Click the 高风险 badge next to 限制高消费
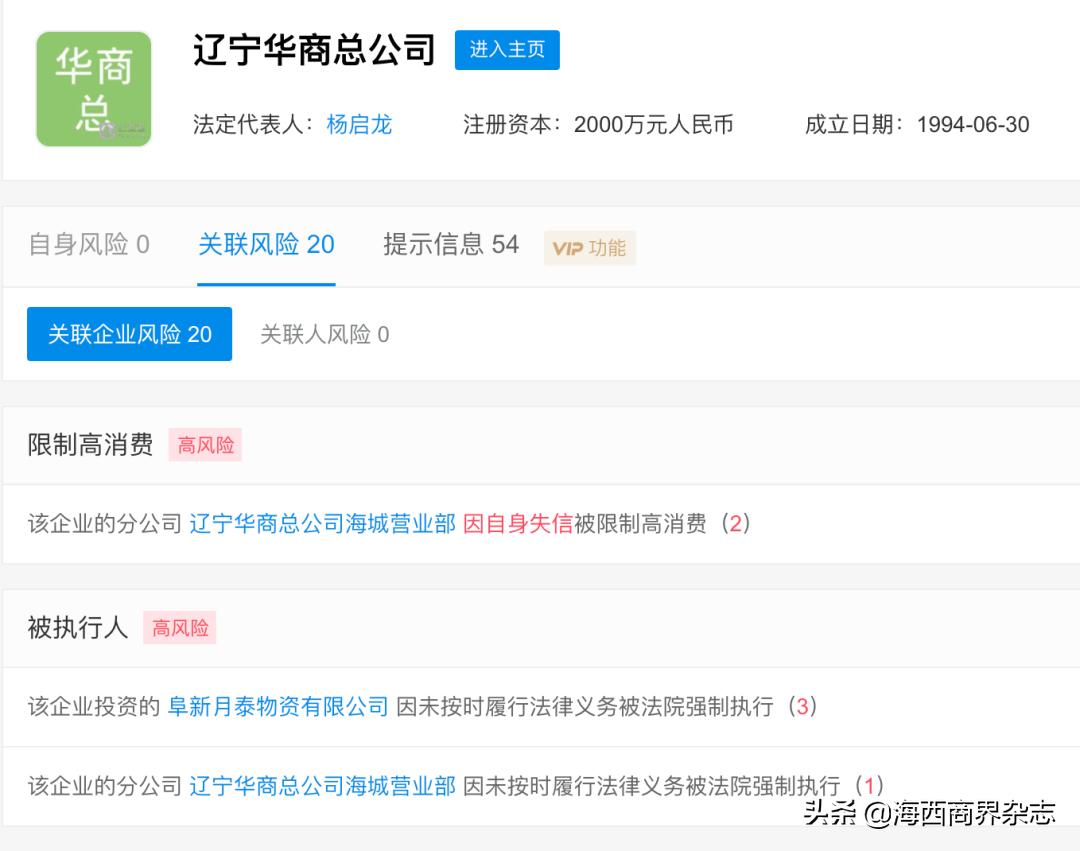This screenshot has width=1080, height=851. point(204,444)
